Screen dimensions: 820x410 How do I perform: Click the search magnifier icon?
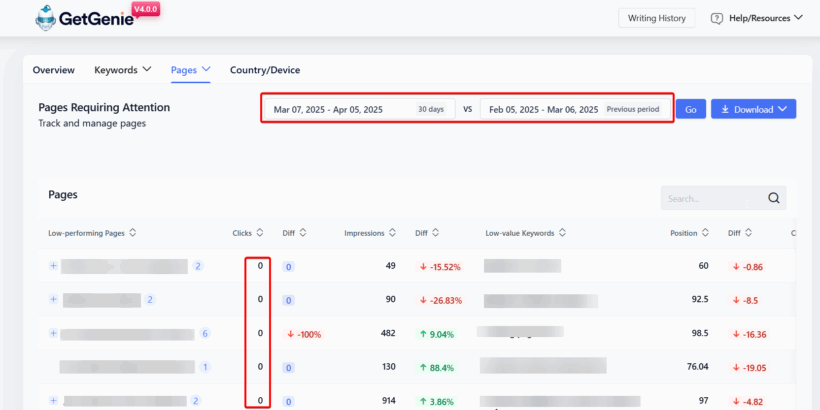click(773, 198)
